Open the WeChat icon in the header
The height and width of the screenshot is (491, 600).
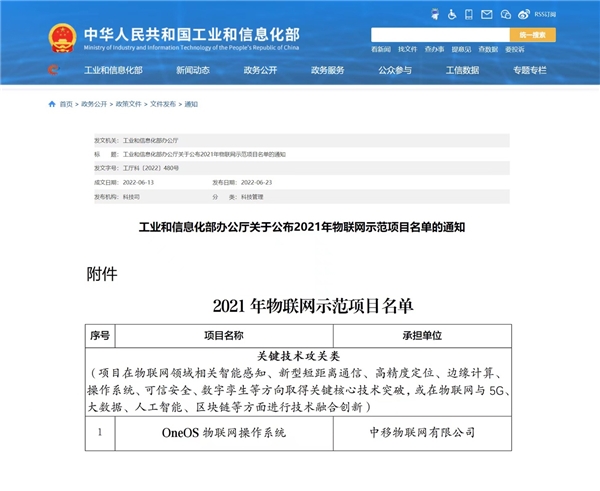click(505, 15)
